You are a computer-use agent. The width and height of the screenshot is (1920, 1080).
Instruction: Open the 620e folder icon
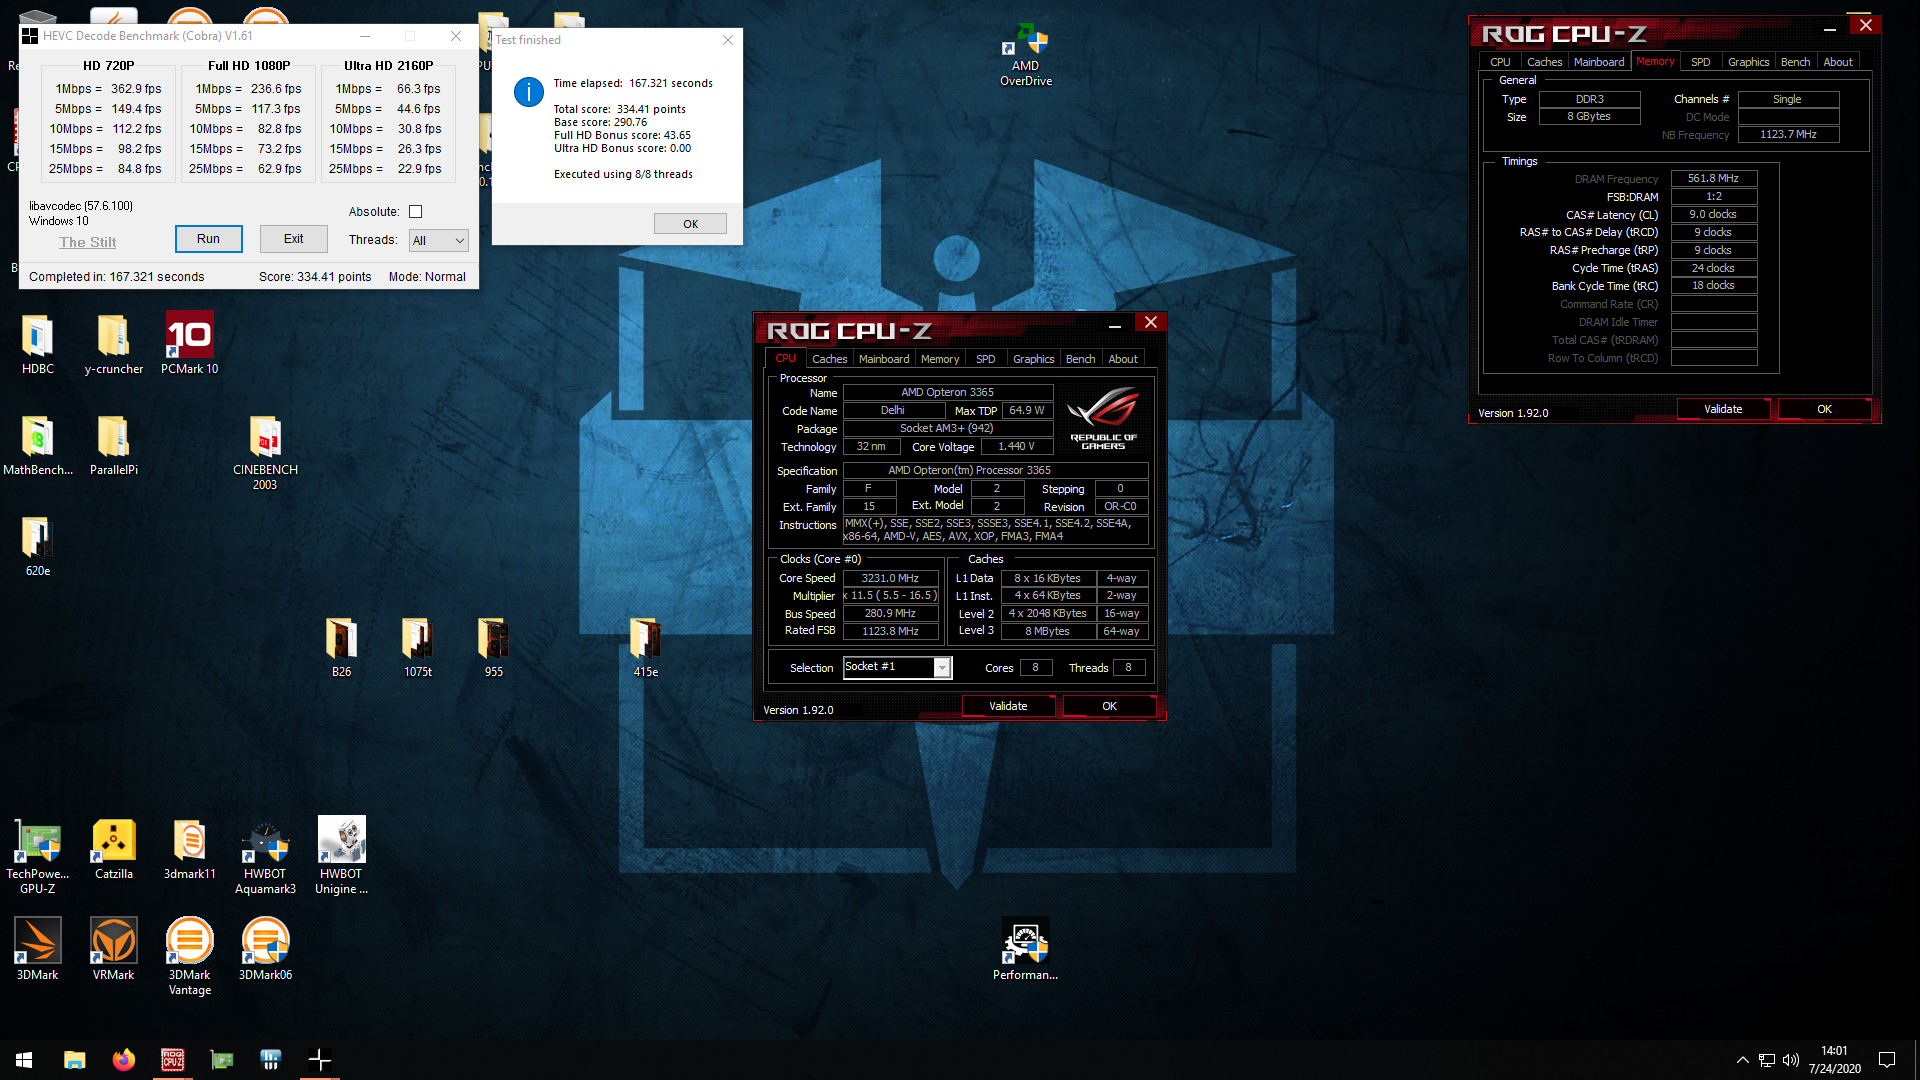(x=37, y=546)
